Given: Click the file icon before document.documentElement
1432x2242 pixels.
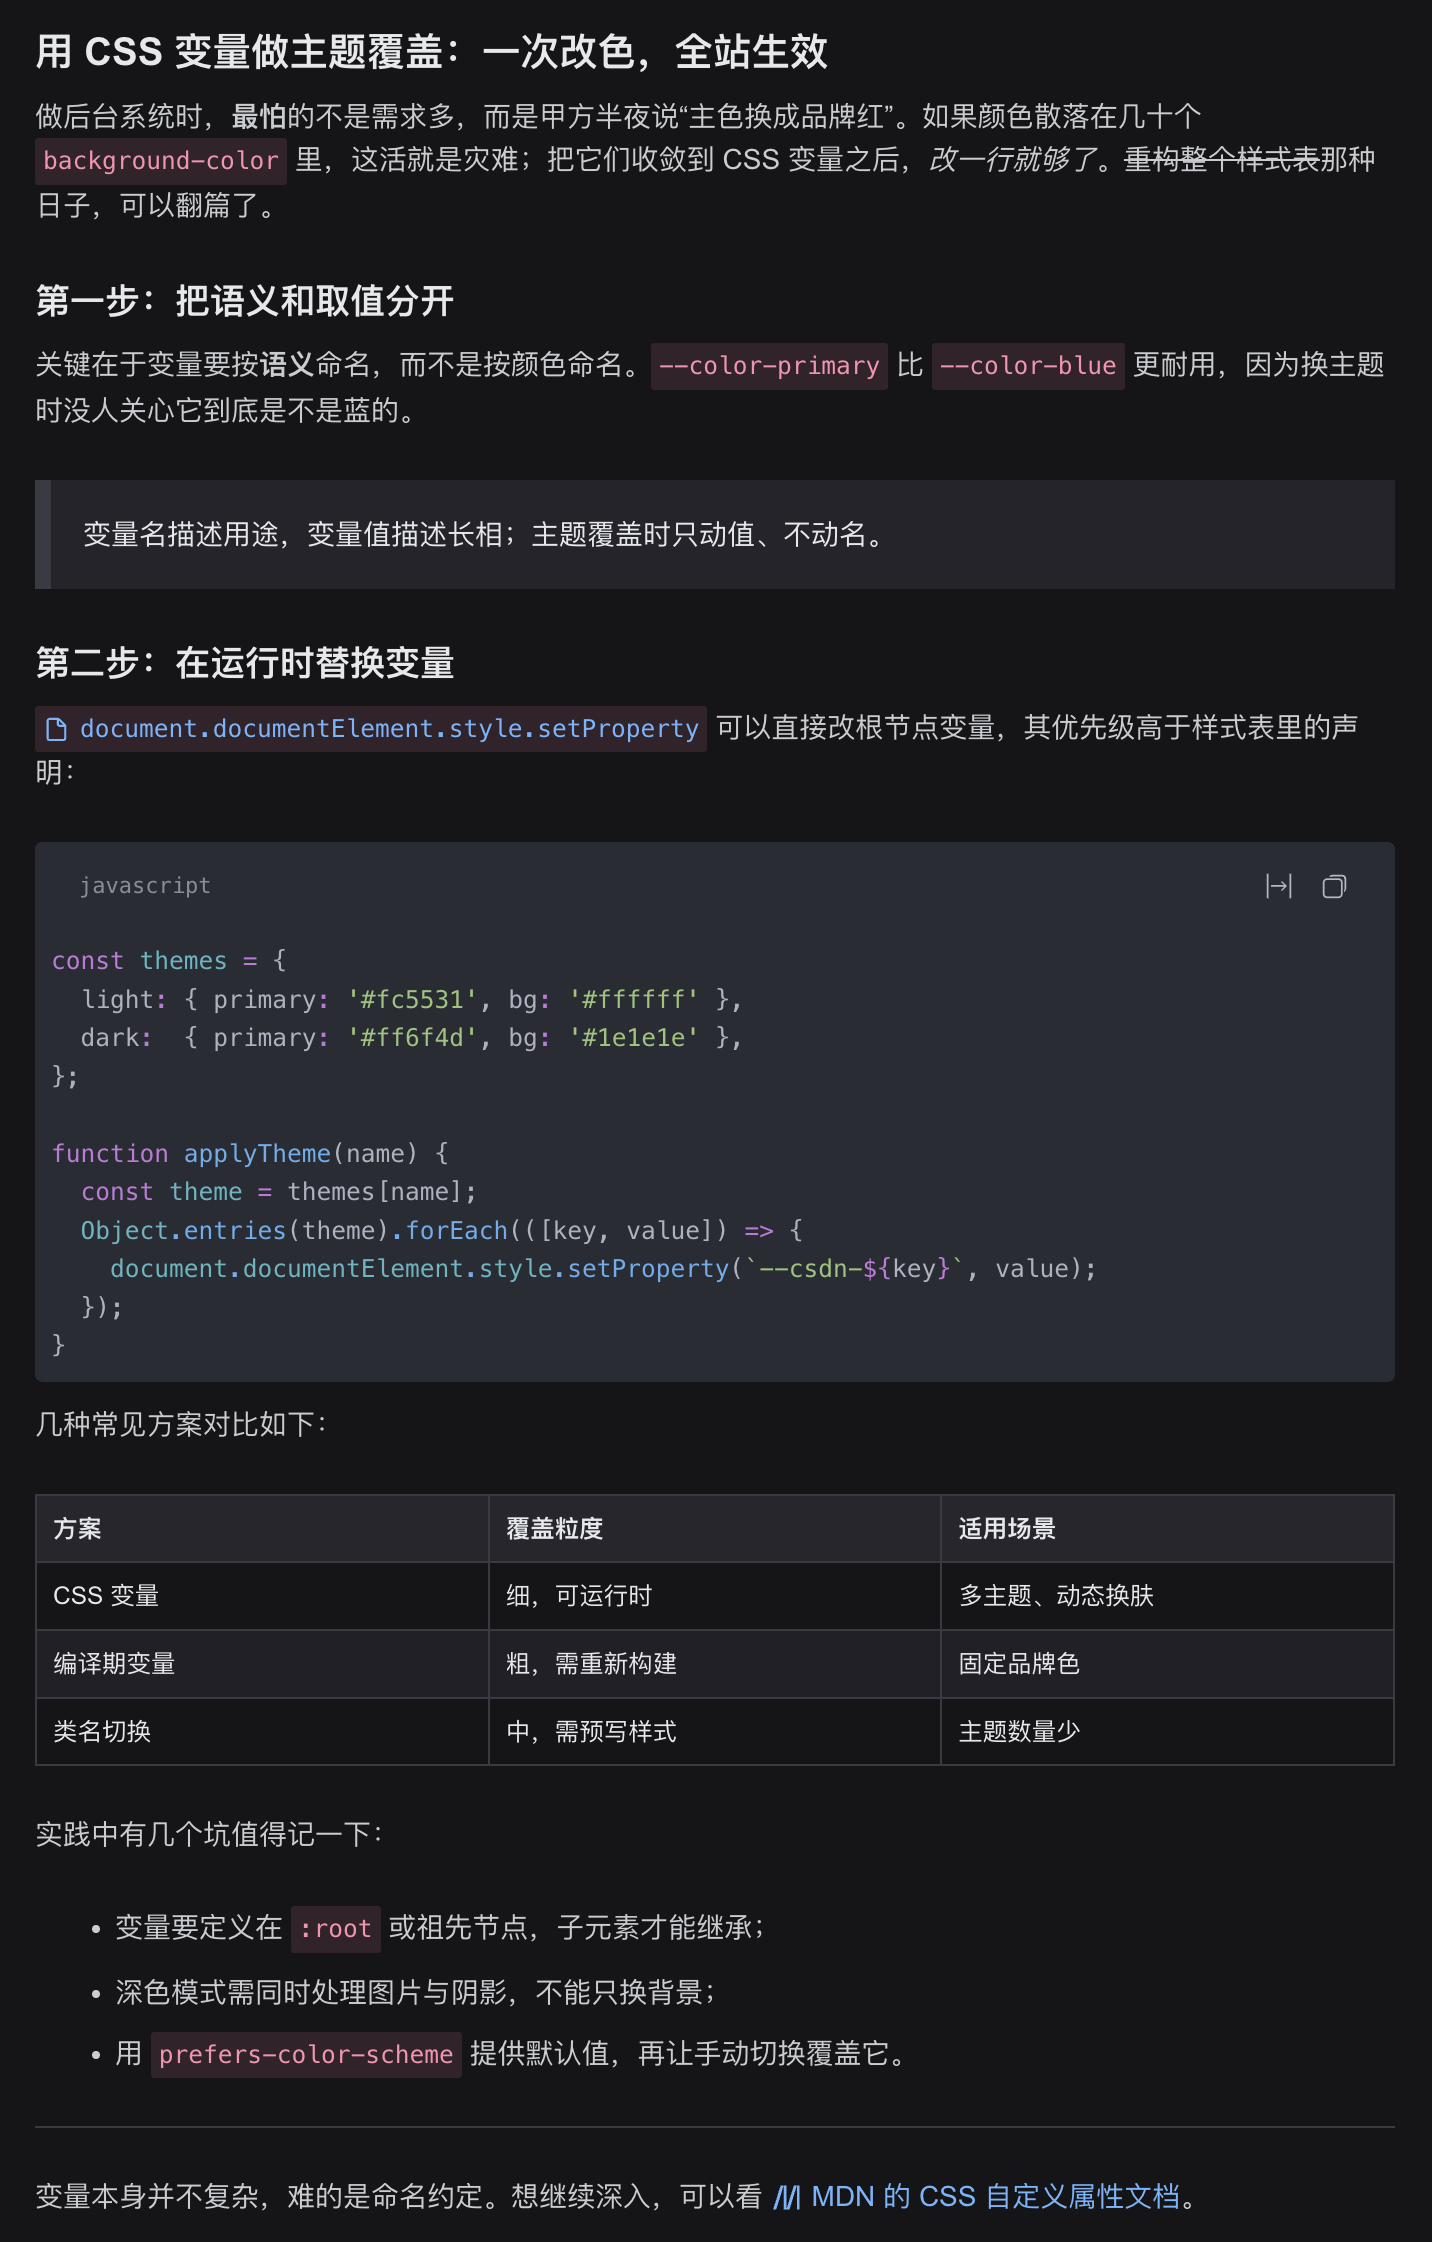Looking at the screenshot, I should click(x=57, y=729).
